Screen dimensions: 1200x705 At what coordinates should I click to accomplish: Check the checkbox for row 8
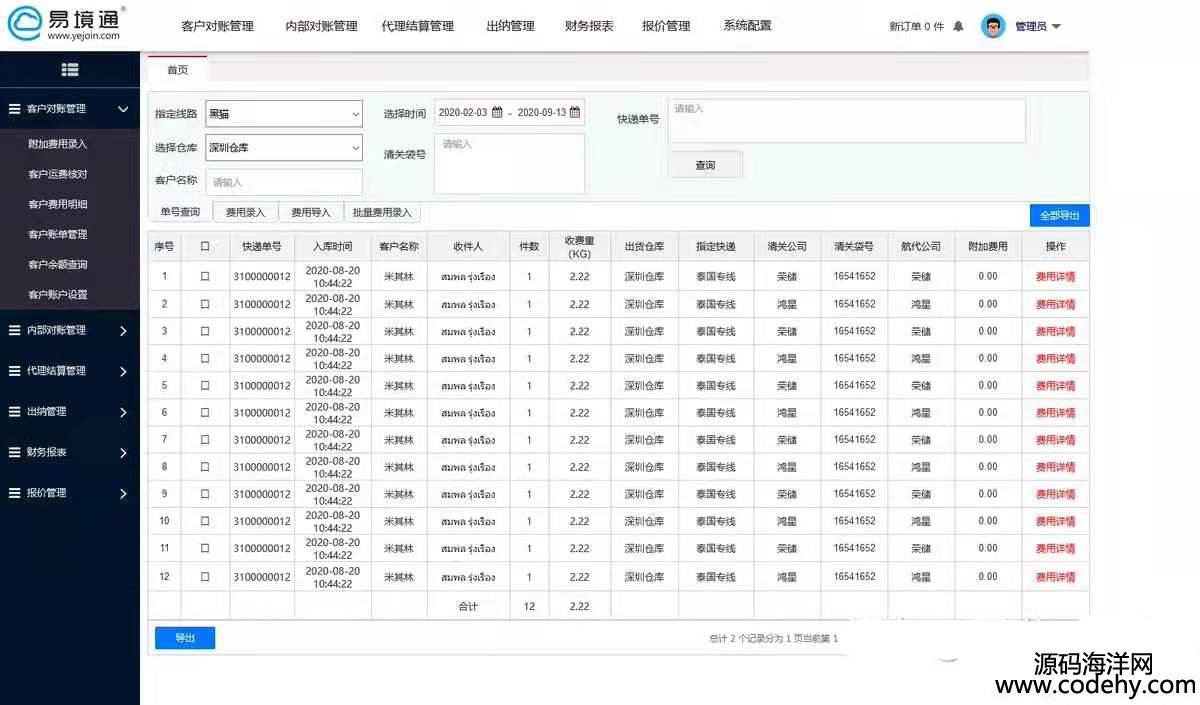point(205,467)
